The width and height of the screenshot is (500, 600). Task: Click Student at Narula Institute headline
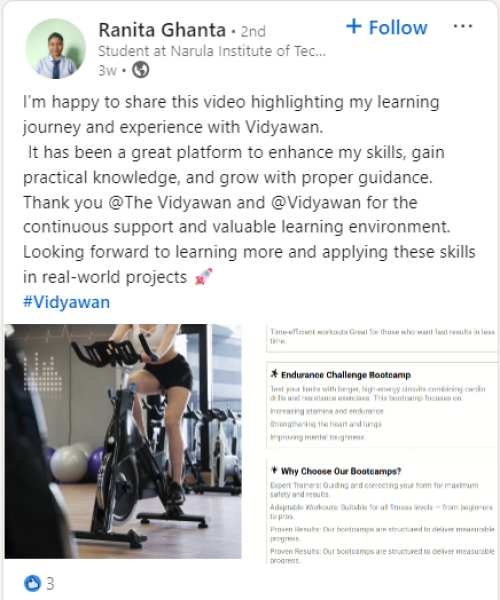point(212,51)
